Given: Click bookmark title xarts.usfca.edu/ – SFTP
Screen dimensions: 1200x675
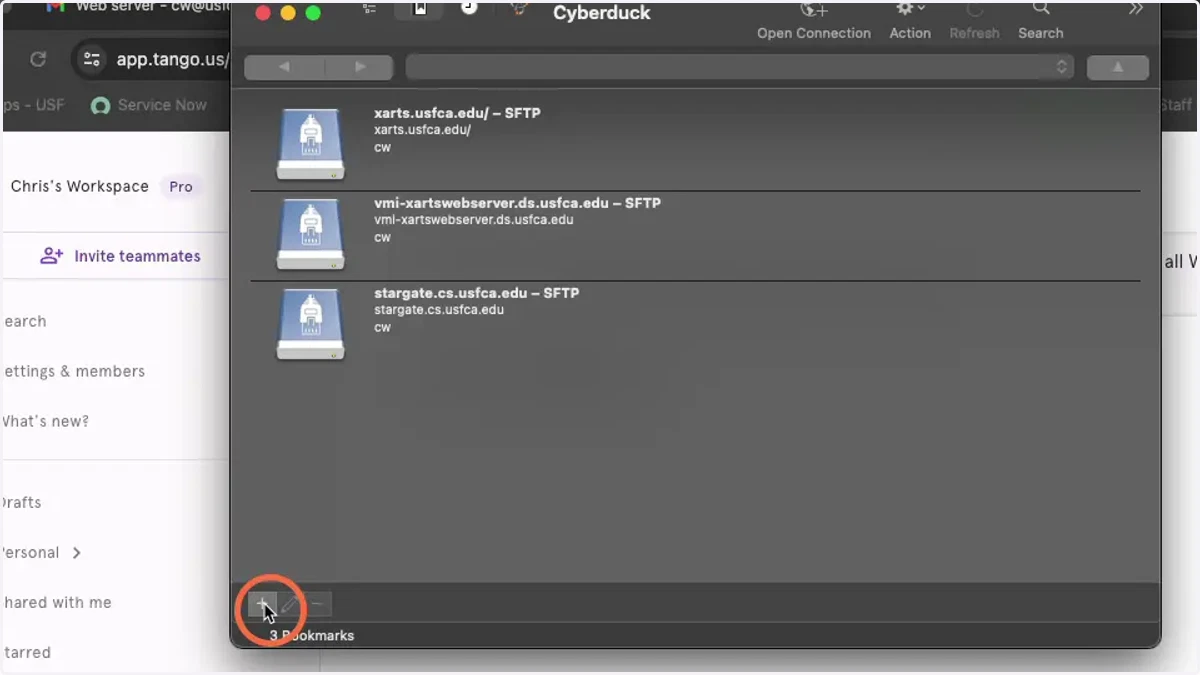Looking at the screenshot, I should (x=457, y=113).
